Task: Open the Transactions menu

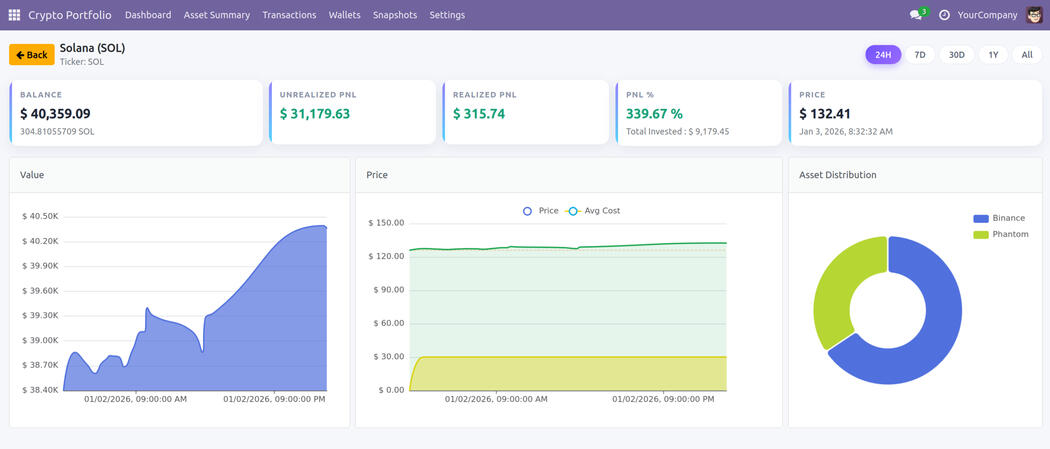Action: [x=289, y=15]
